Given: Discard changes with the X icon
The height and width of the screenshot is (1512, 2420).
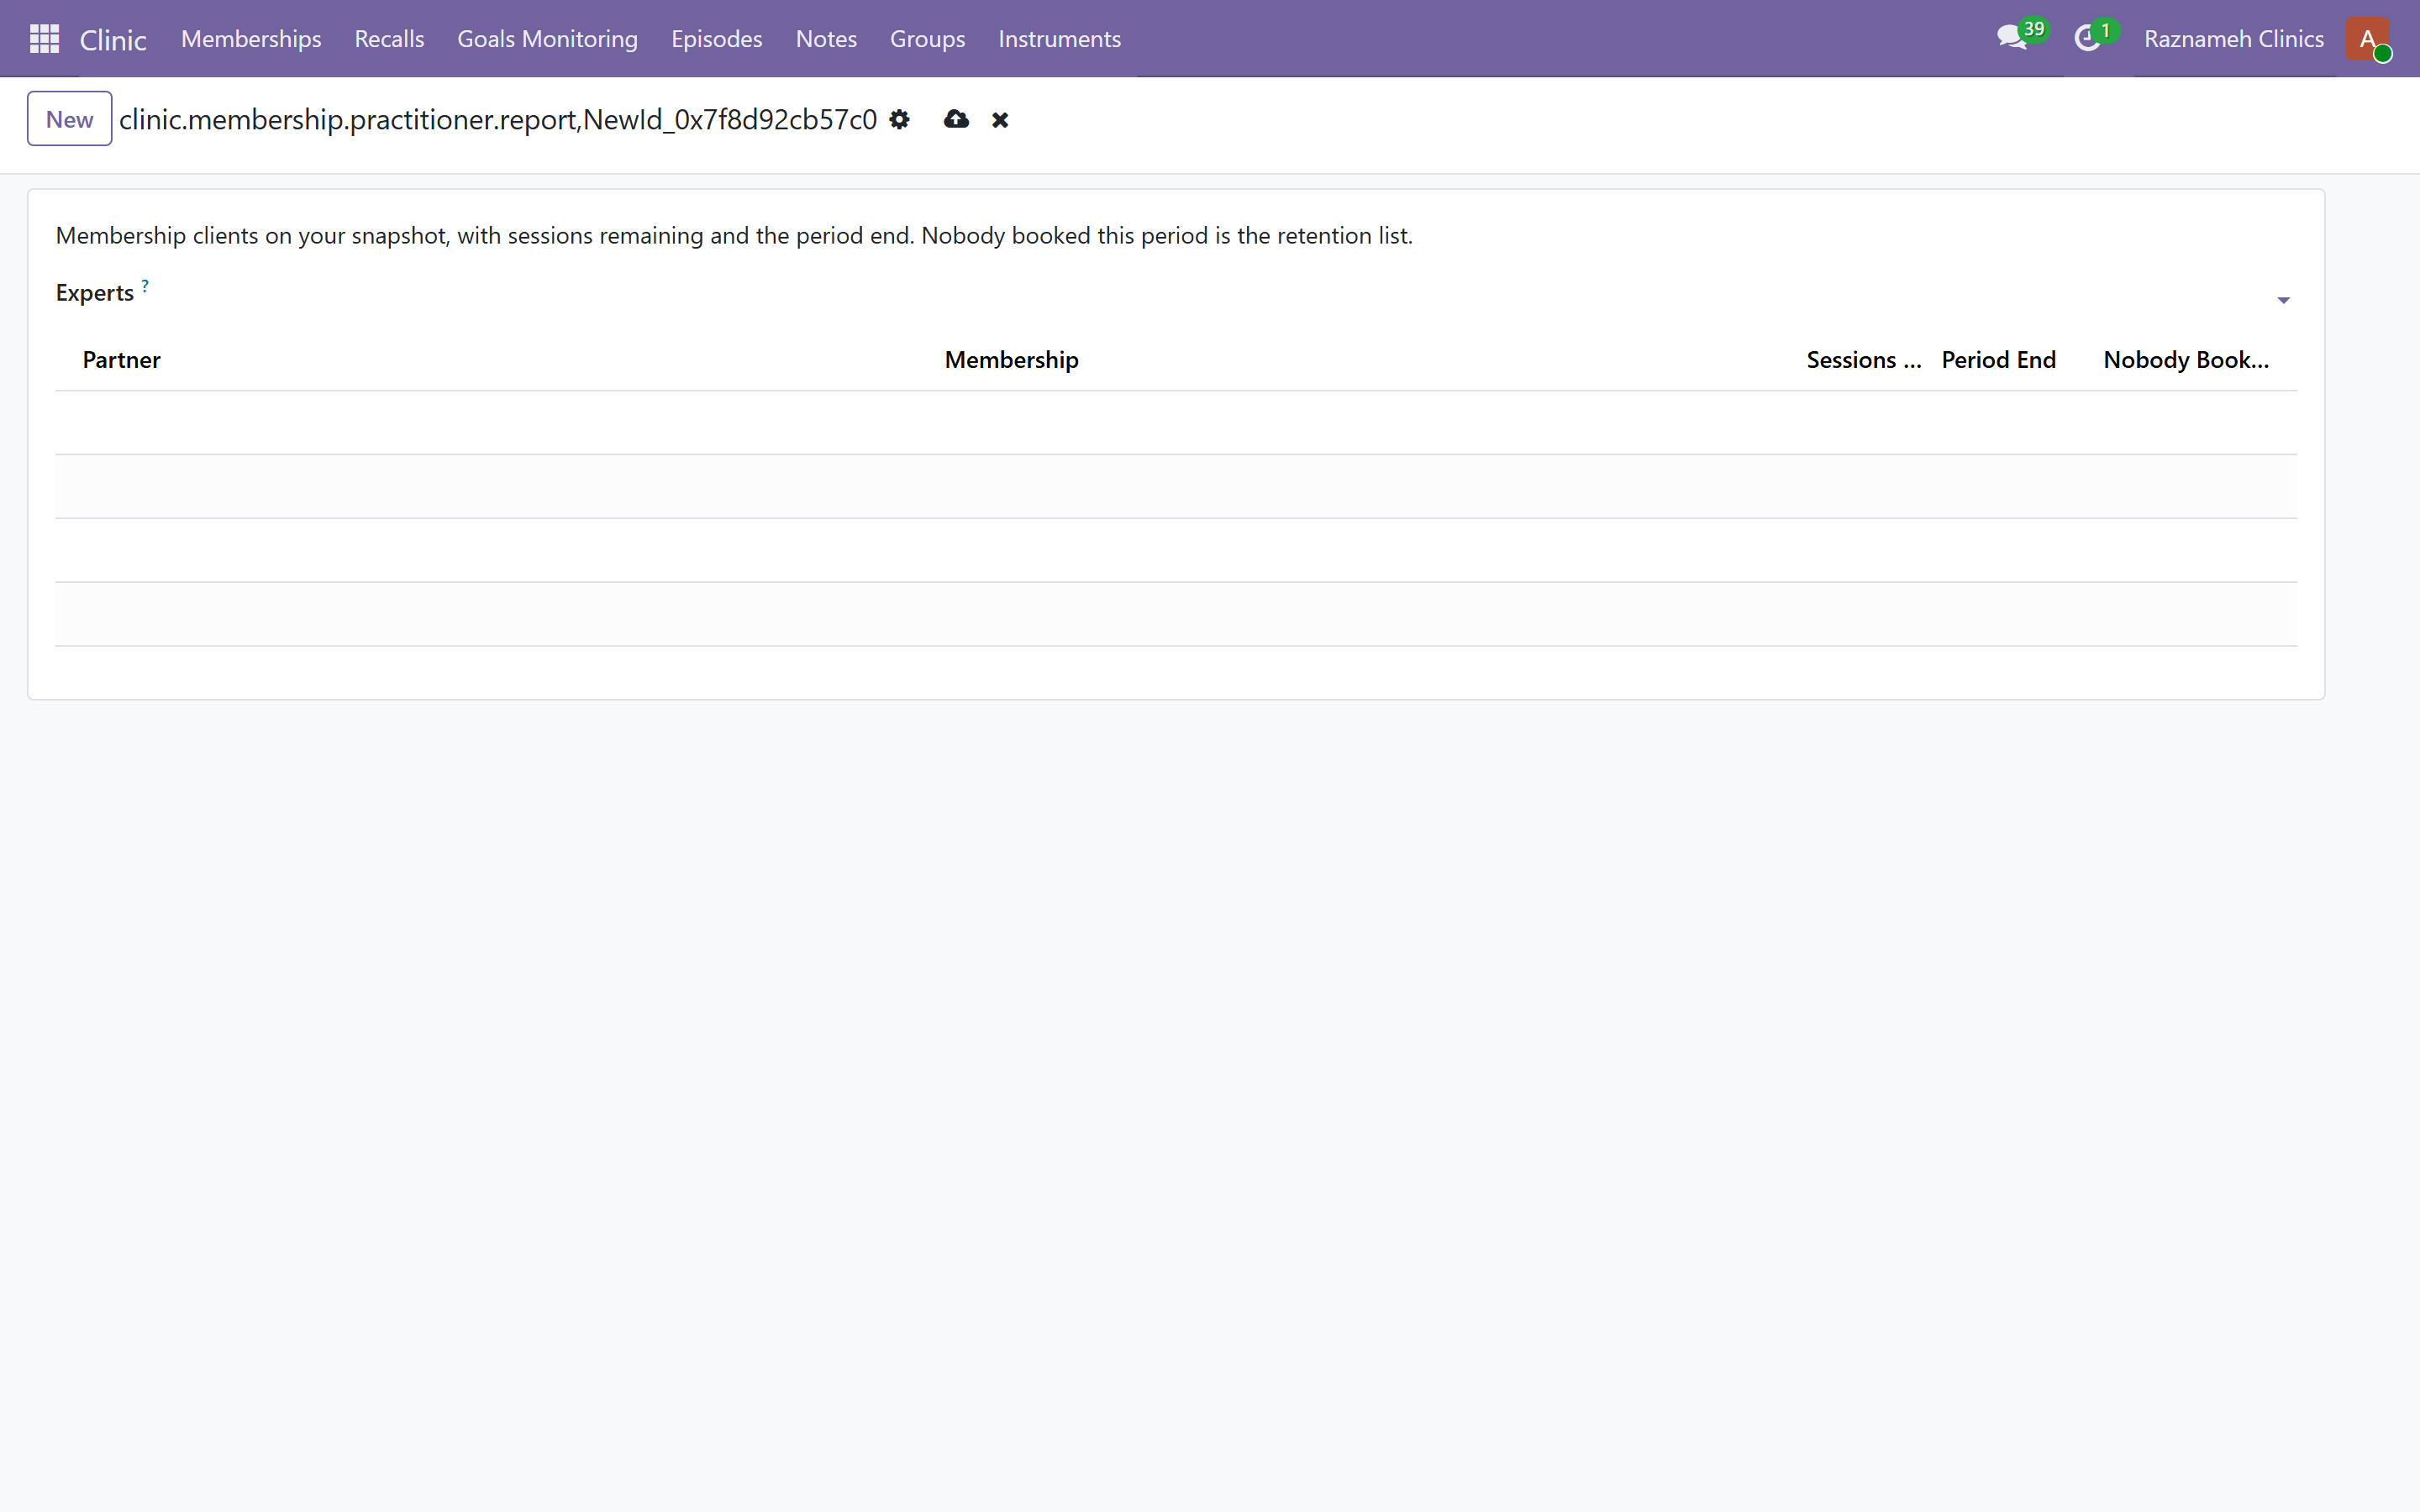Looking at the screenshot, I should coord(1000,120).
